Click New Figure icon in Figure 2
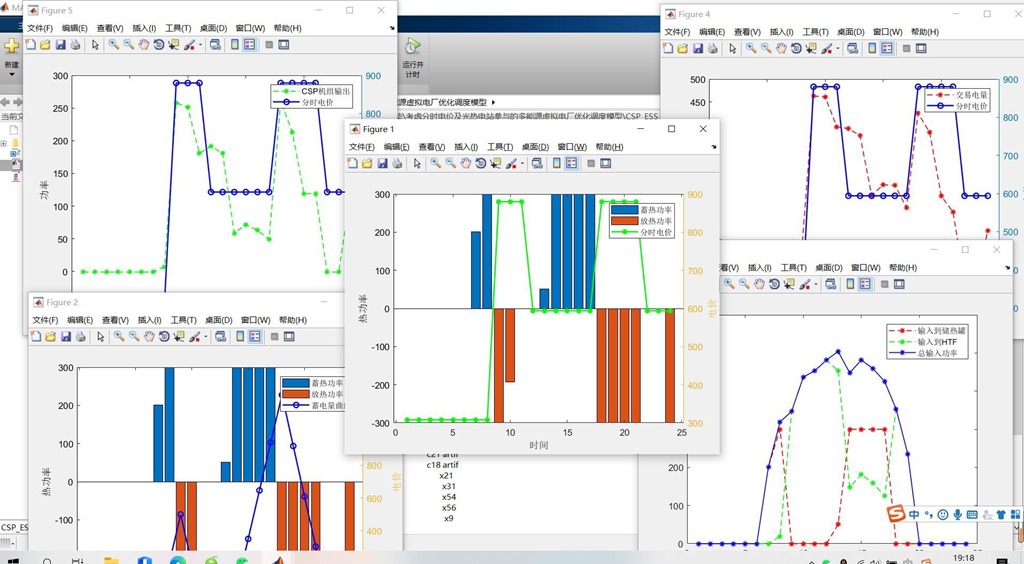This screenshot has width=1024, height=564. 36,336
